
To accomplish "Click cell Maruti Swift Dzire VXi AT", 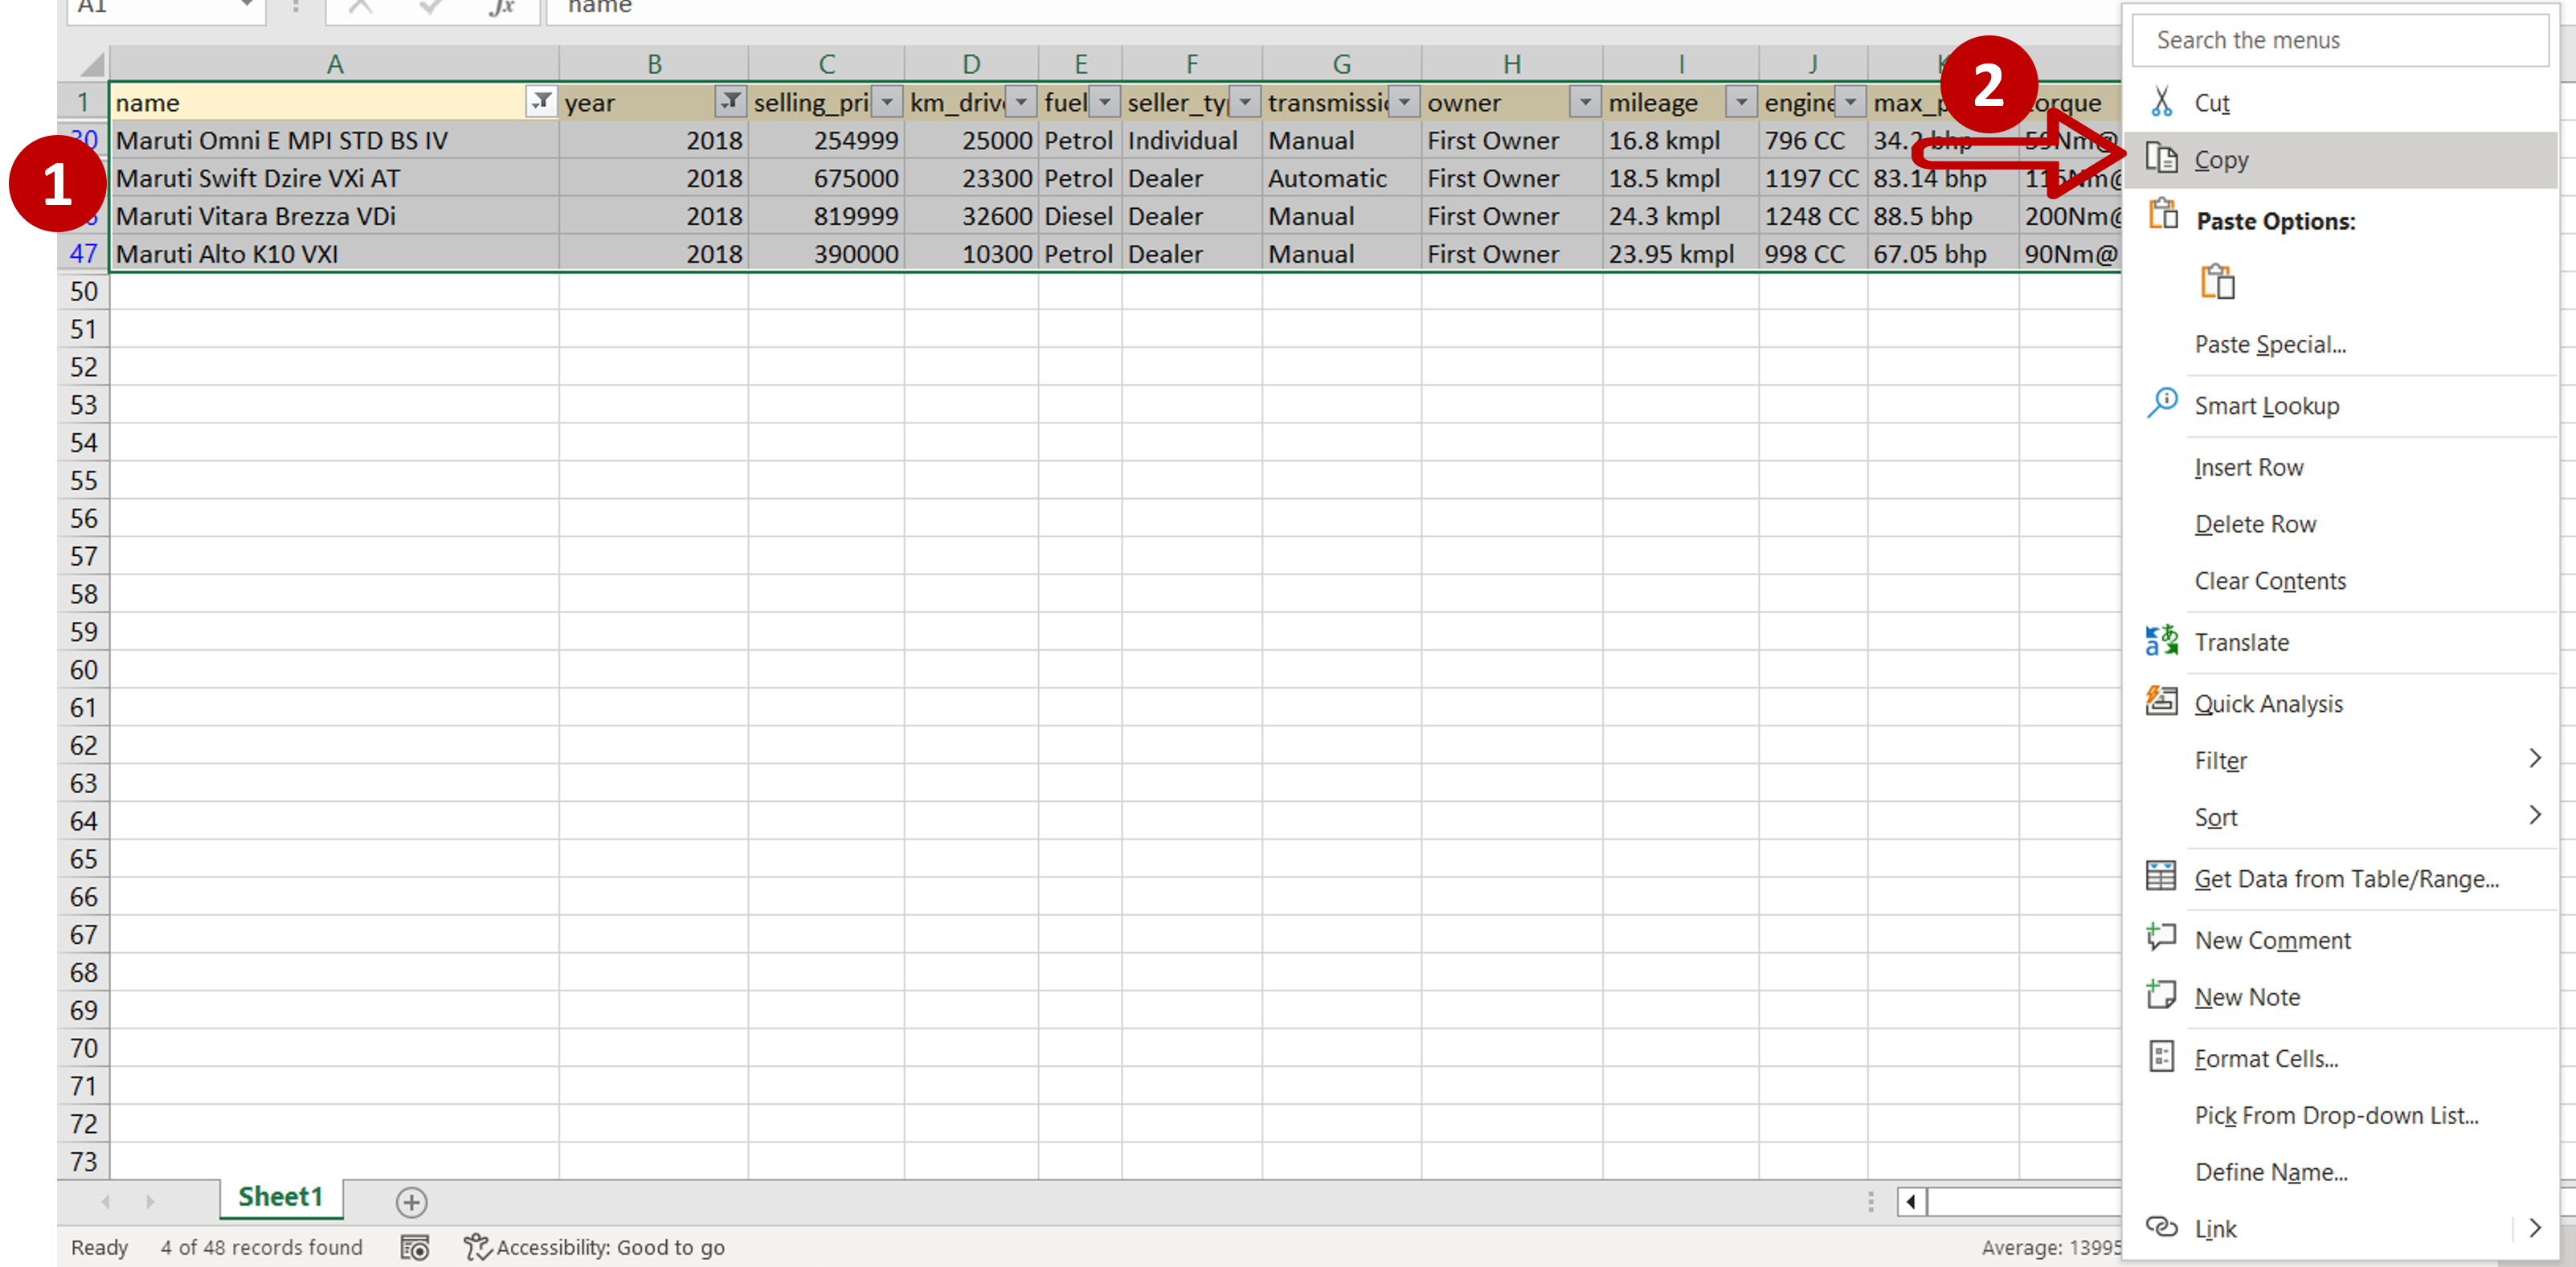I will pyautogui.click(x=334, y=179).
